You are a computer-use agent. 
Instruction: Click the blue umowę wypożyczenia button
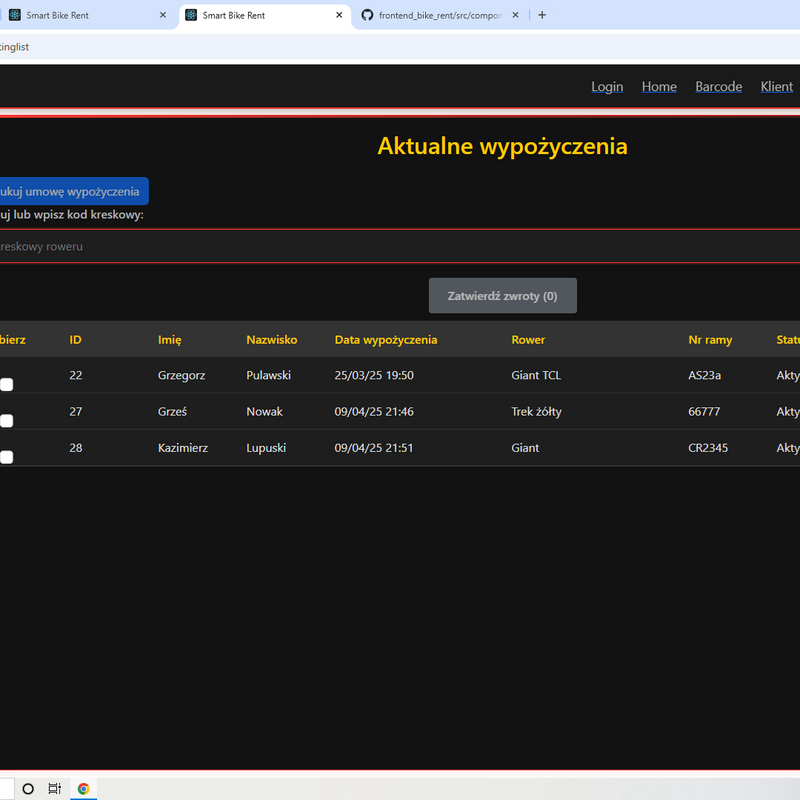tap(72, 191)
